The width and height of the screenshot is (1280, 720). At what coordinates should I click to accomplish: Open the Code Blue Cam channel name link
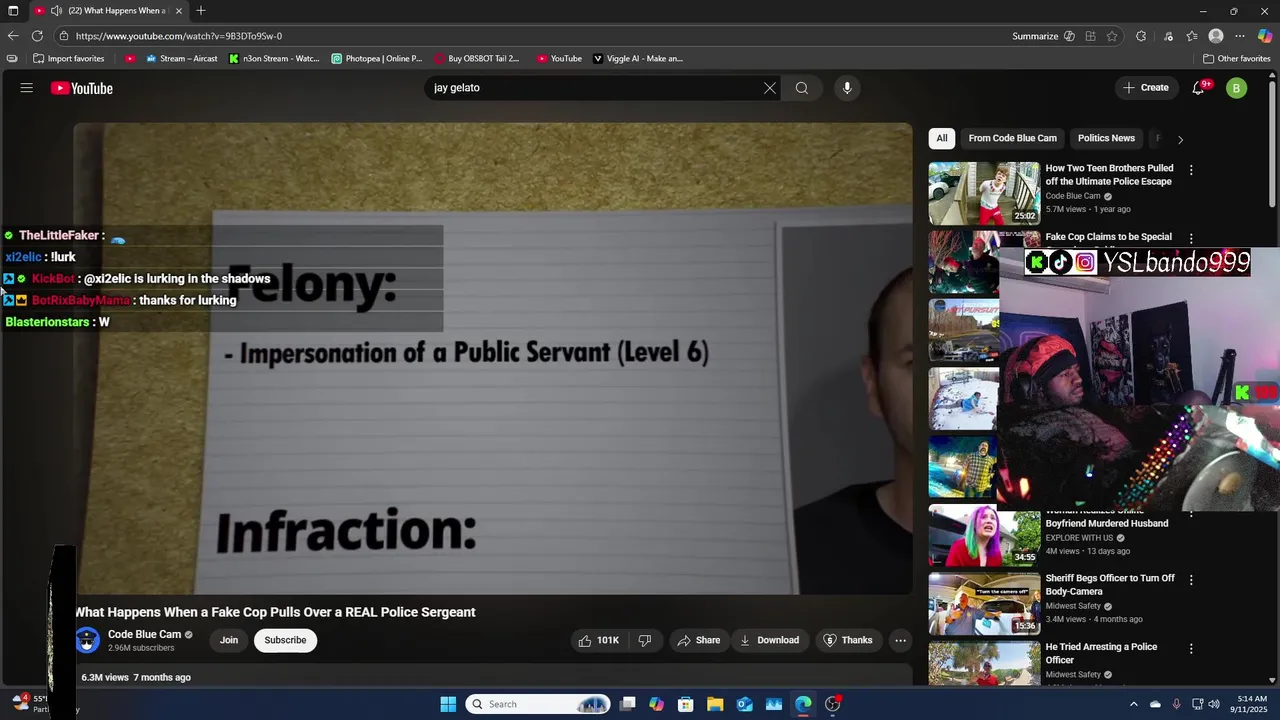pos(144,634)
